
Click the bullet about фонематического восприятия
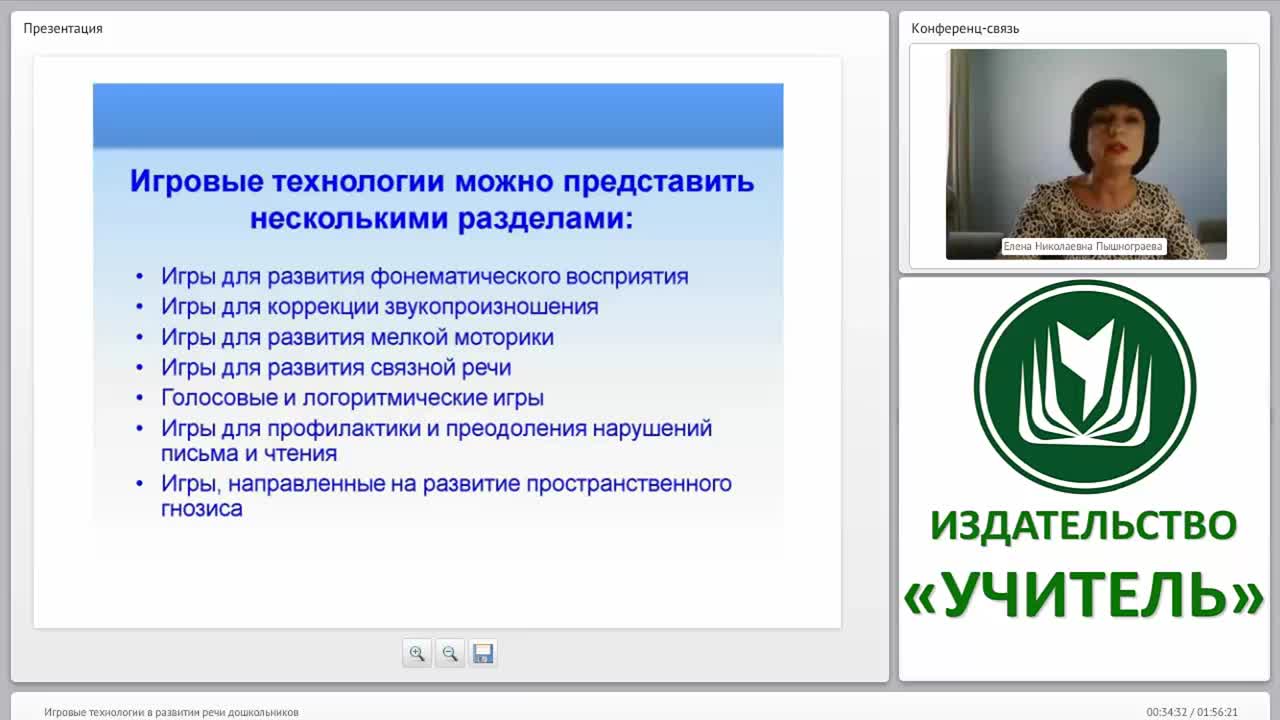coord(425,276)
